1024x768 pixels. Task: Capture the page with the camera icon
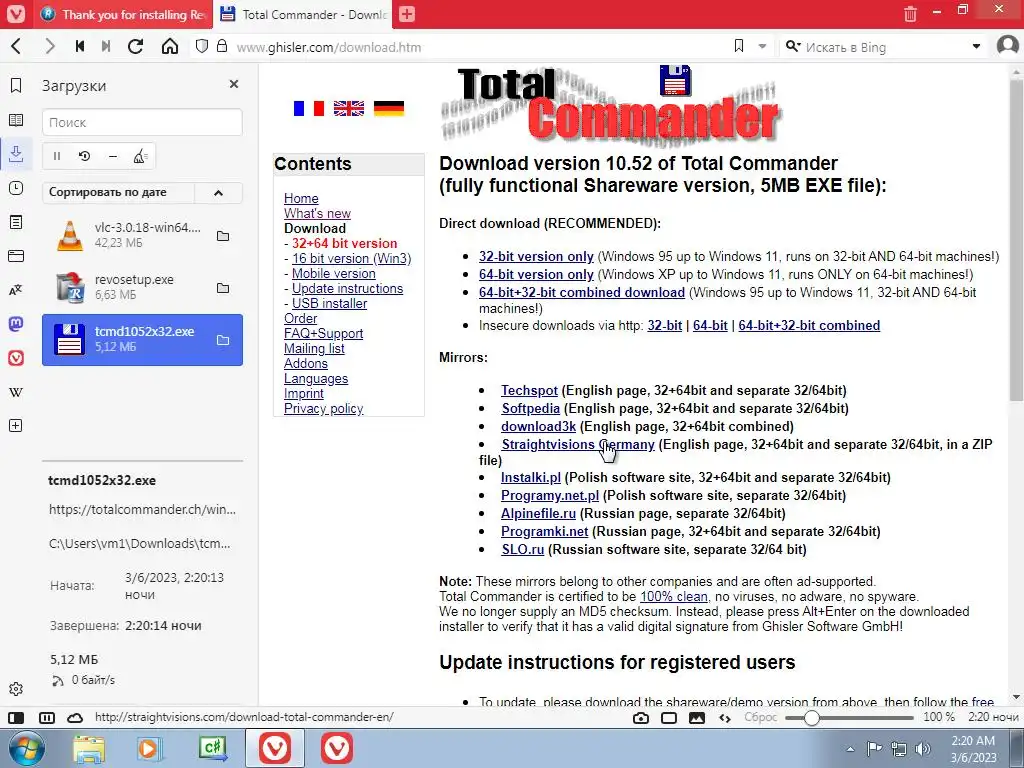click(x=641, y=718)
